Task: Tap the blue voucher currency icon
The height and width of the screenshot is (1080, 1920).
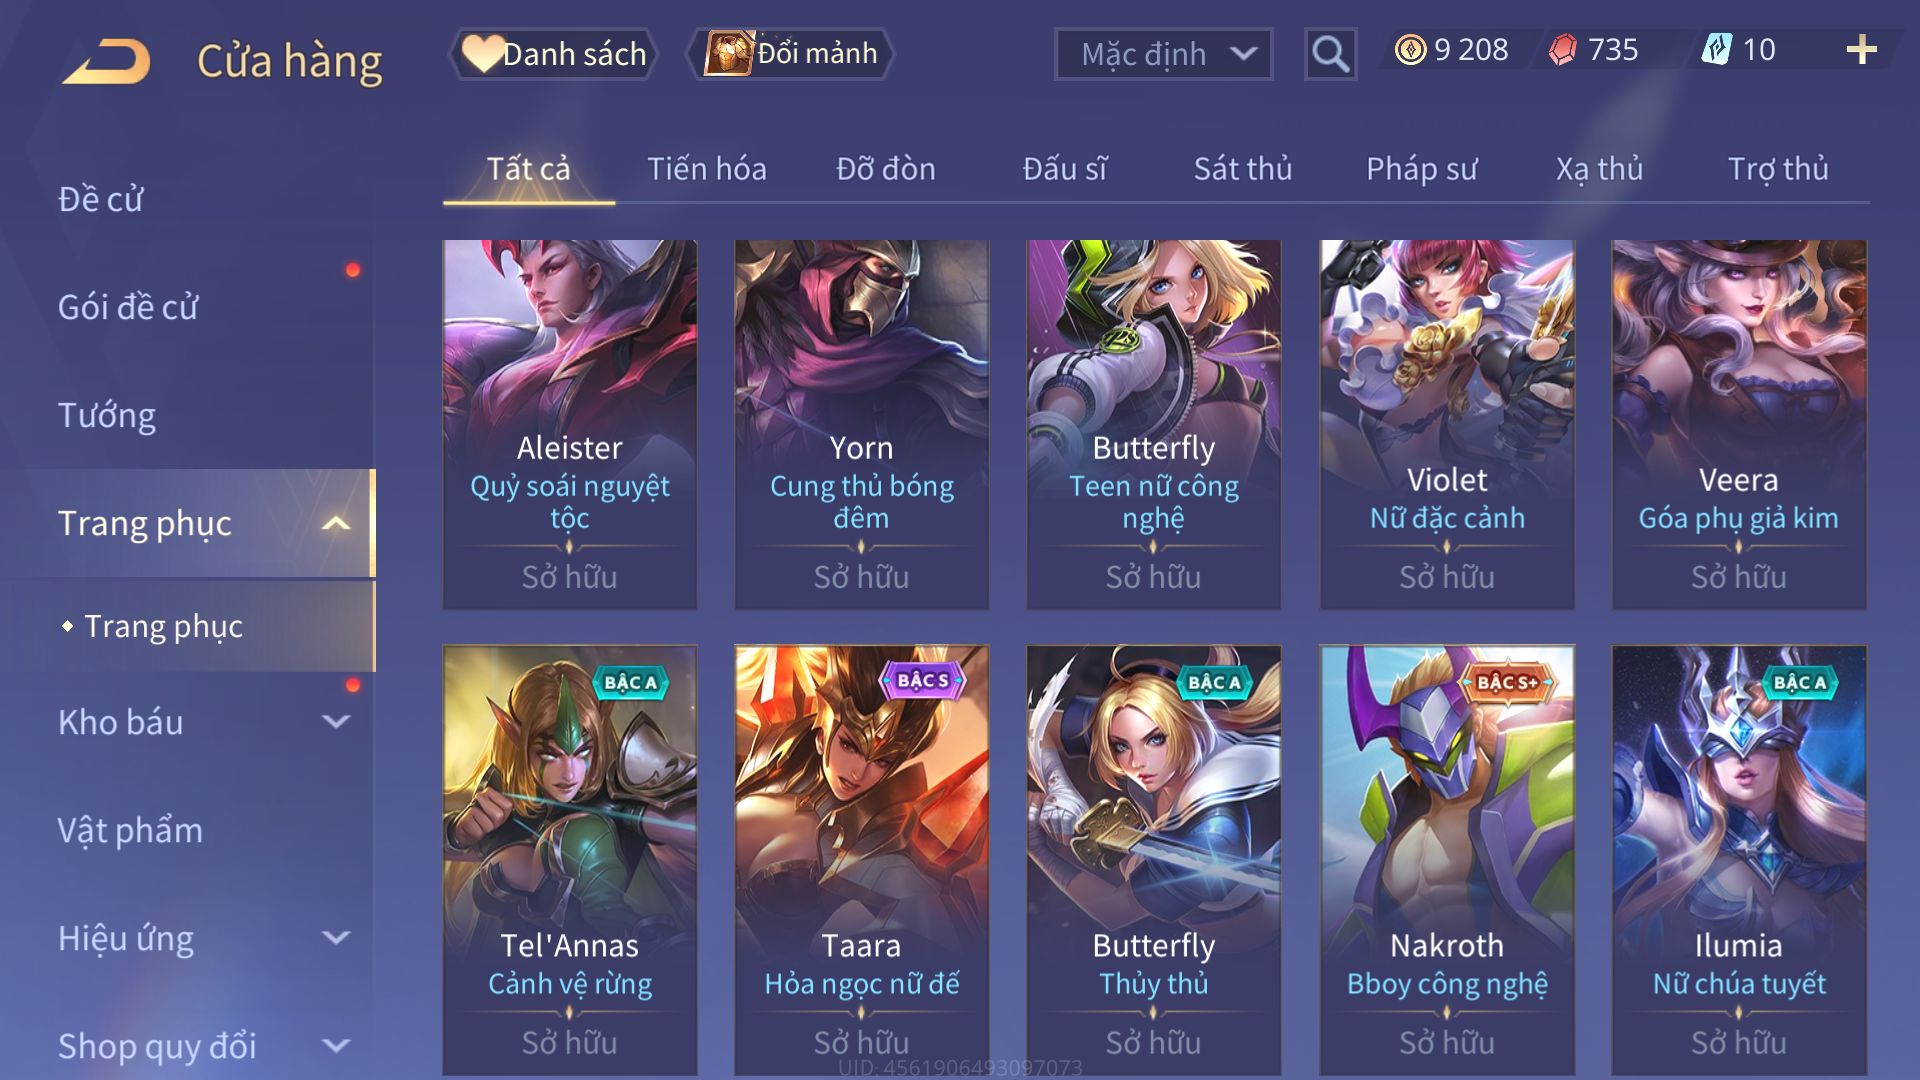Action: pyautogui.click(x=1716, y=50)
